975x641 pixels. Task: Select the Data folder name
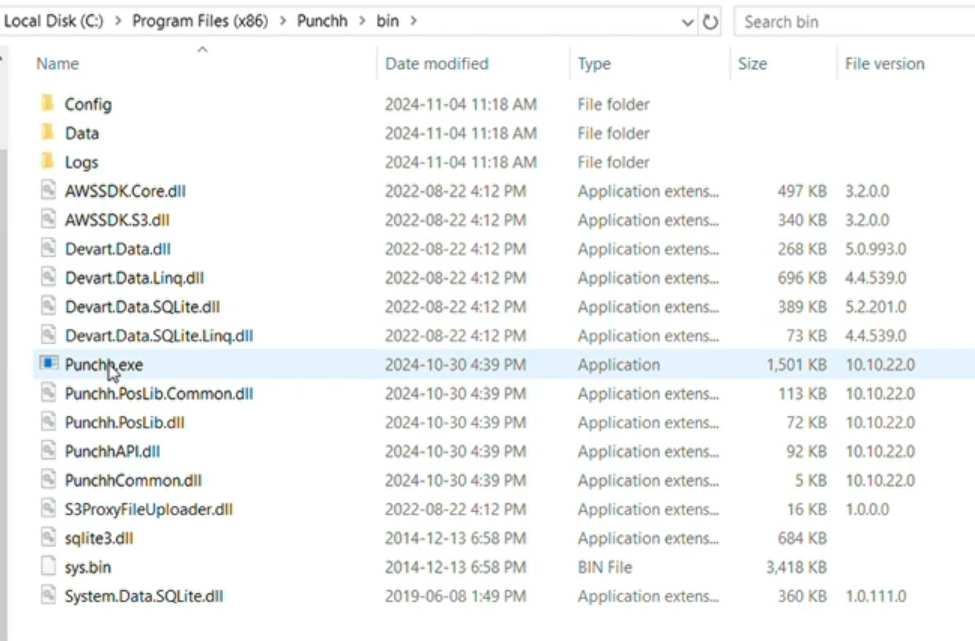coord(82,133)
